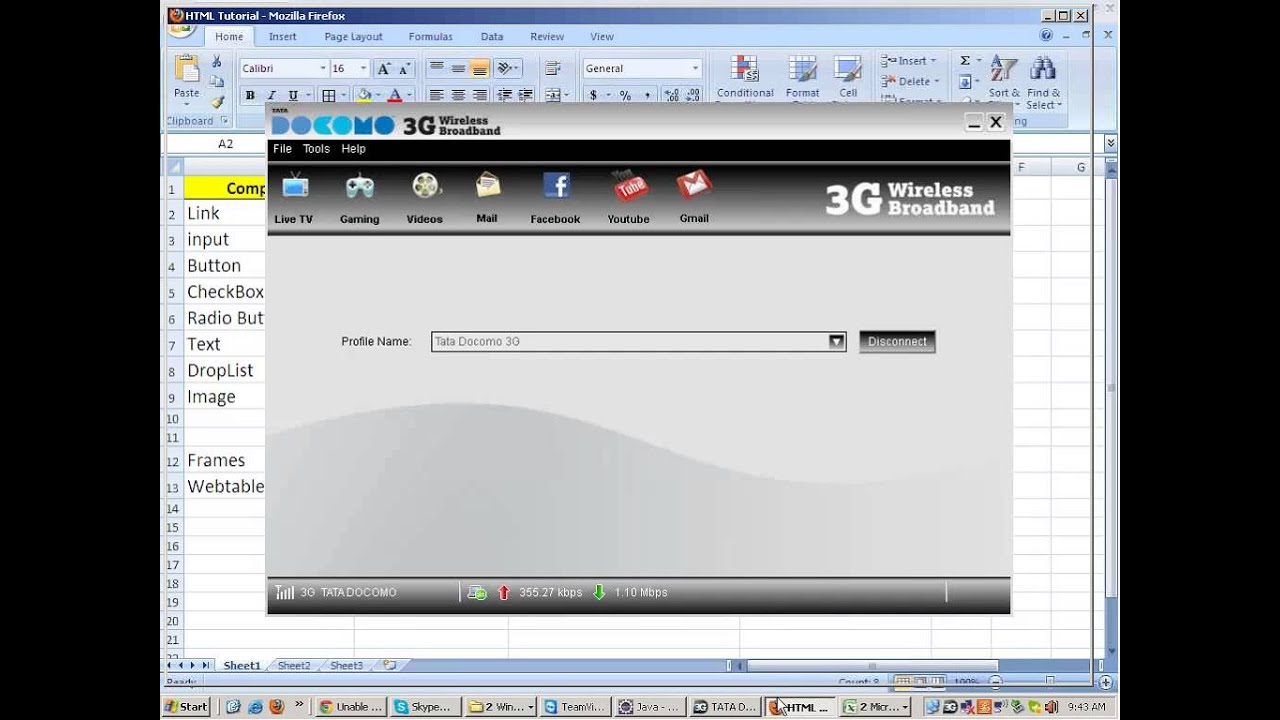
Task: Click the Fill Color bucket icon
Action: pyautogui.click(x=364, y=96)
